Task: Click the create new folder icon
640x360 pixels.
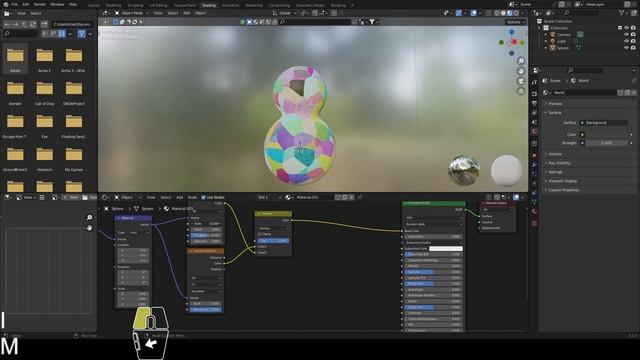Action: (x=44, y=24)
